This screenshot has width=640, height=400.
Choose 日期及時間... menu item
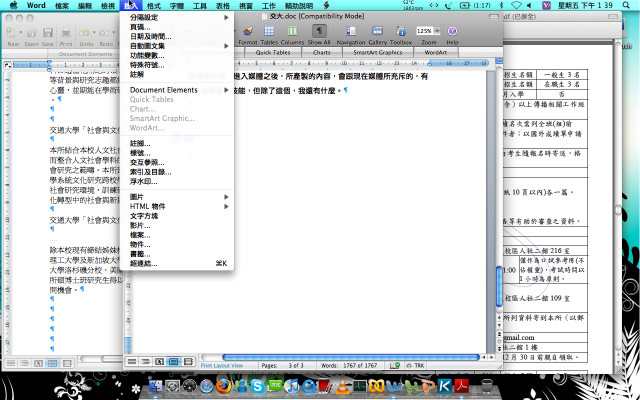[178, 36]
